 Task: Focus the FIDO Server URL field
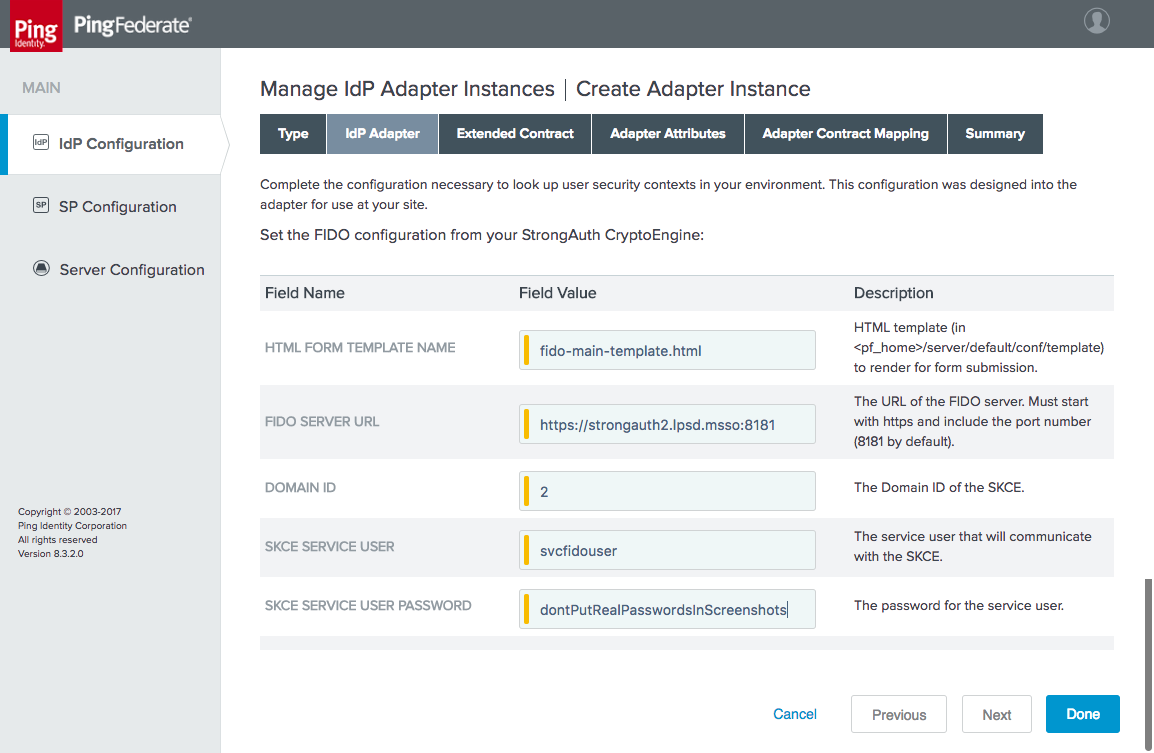click(x=667, y=424)
